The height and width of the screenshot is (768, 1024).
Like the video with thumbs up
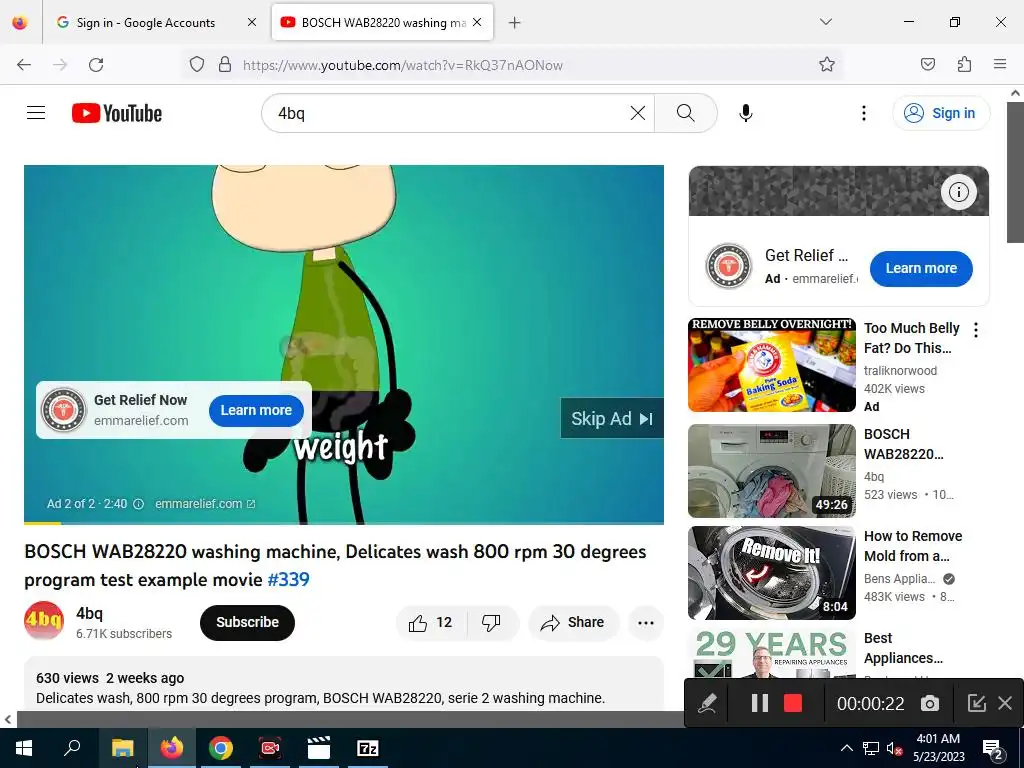[431, 623]
